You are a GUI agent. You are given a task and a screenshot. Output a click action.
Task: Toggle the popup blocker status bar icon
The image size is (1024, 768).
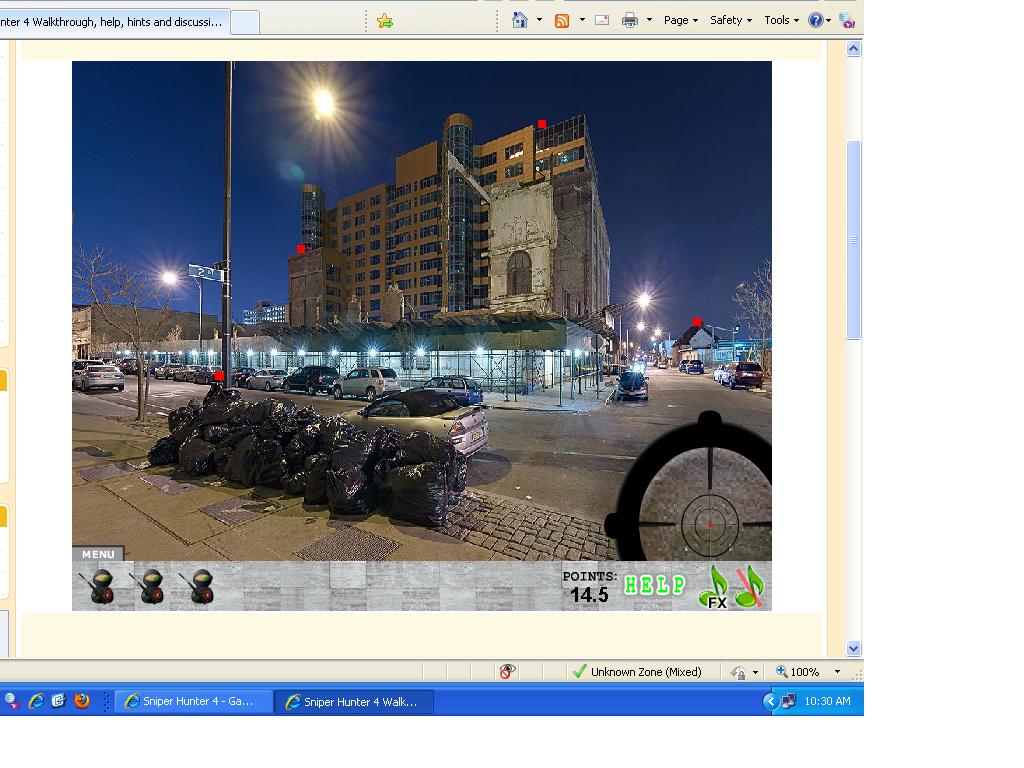508,672
